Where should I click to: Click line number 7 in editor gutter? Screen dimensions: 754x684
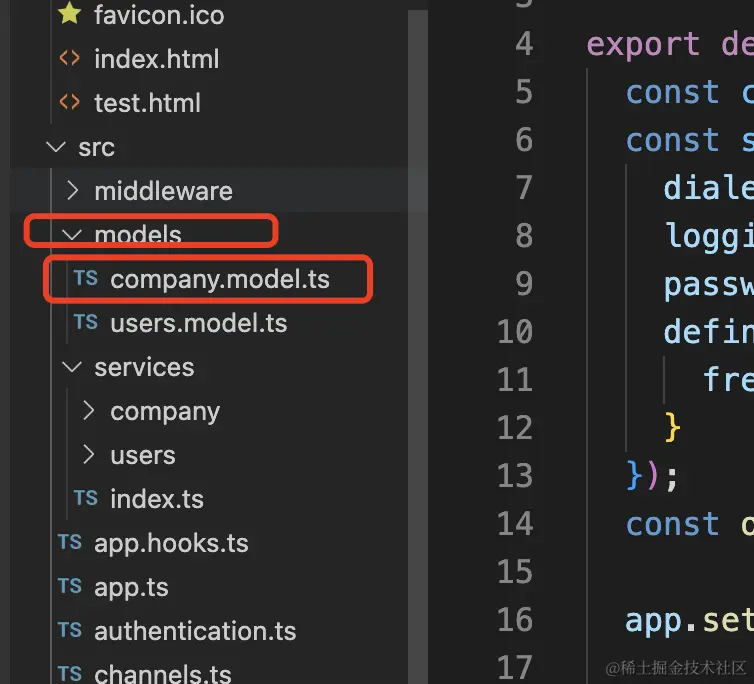coord(524,188)
